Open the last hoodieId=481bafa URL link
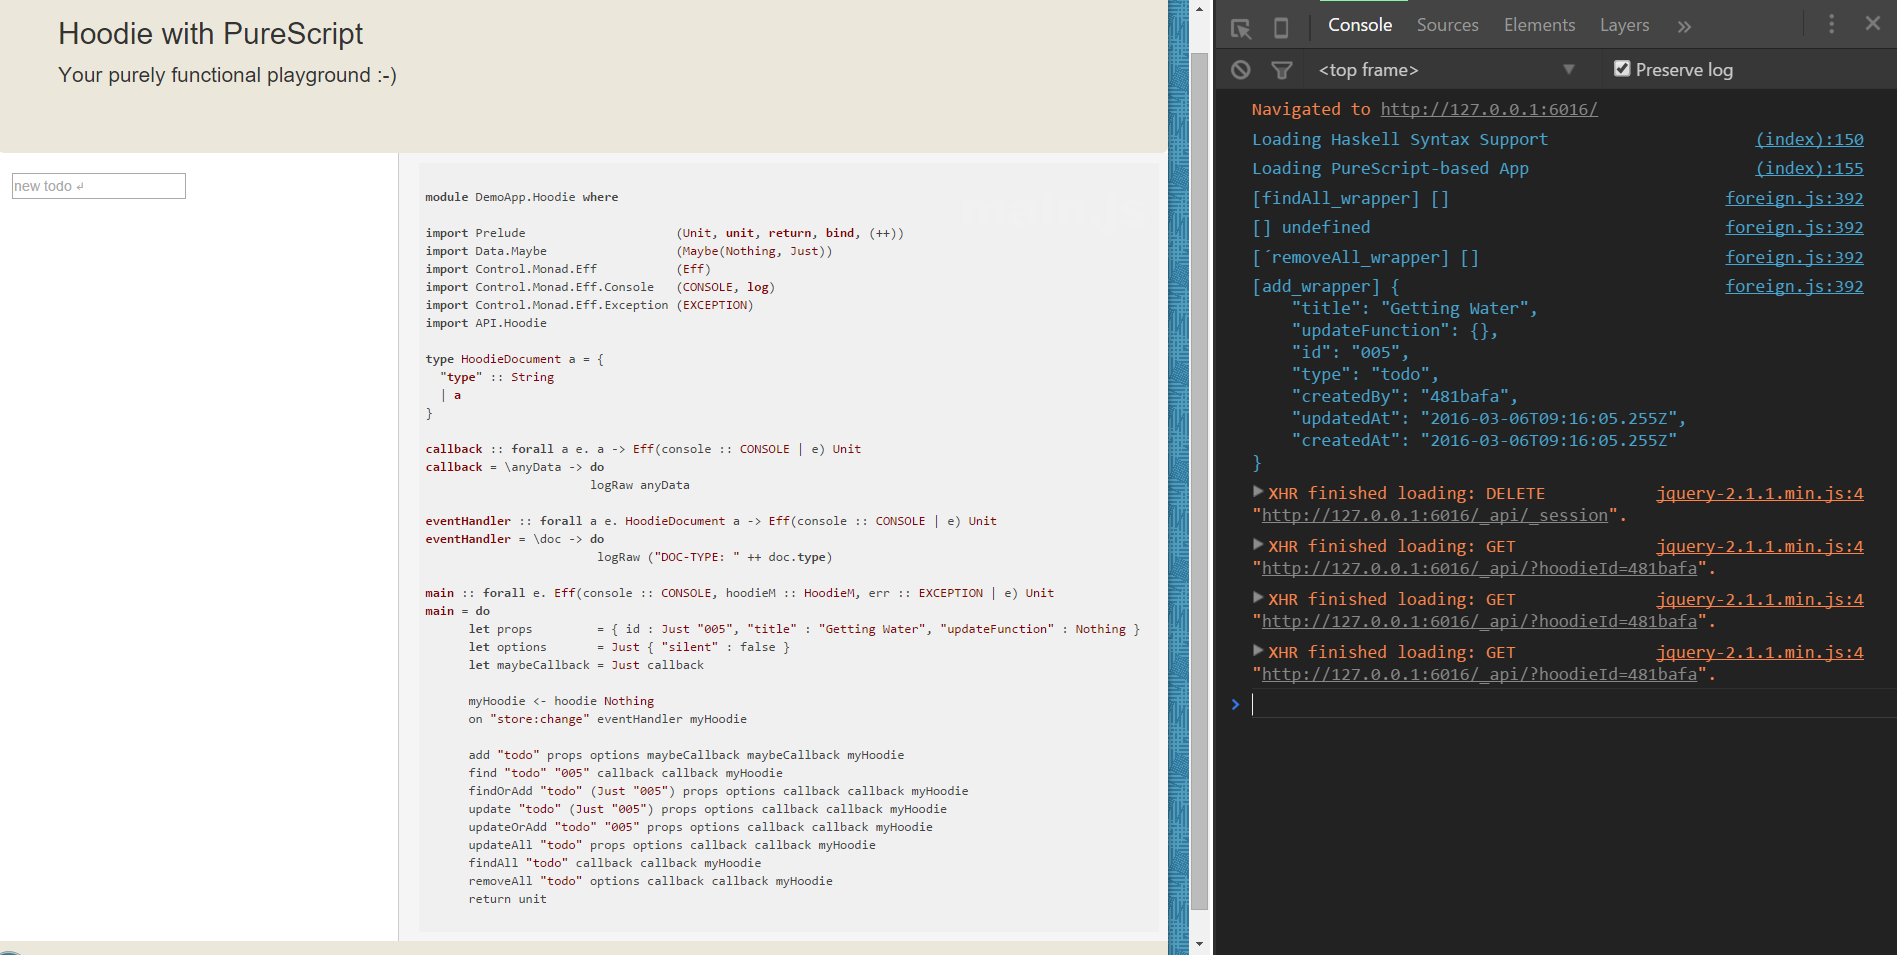The height and width of the screenshot is (955, 1897). [1479, 674]
